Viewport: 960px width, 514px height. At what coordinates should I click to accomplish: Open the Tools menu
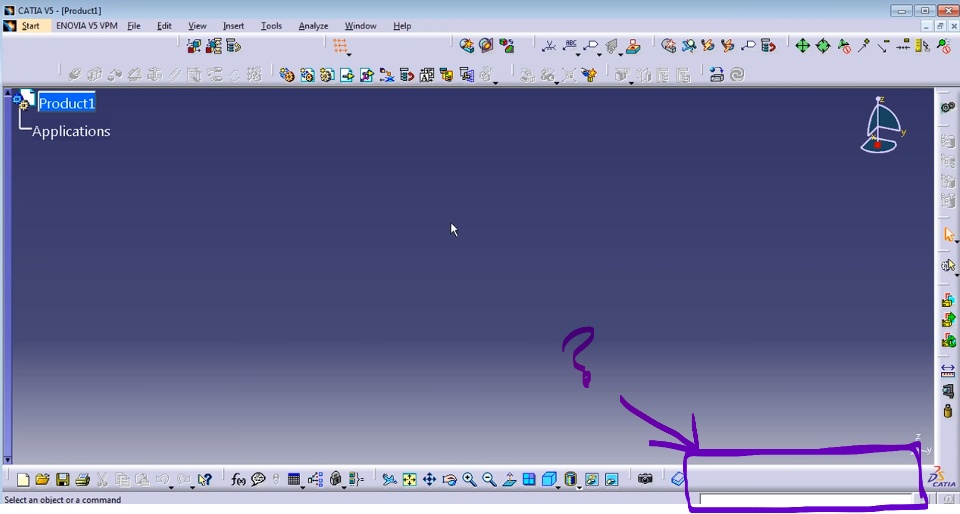pyautogui.click(x=271, y=26)
